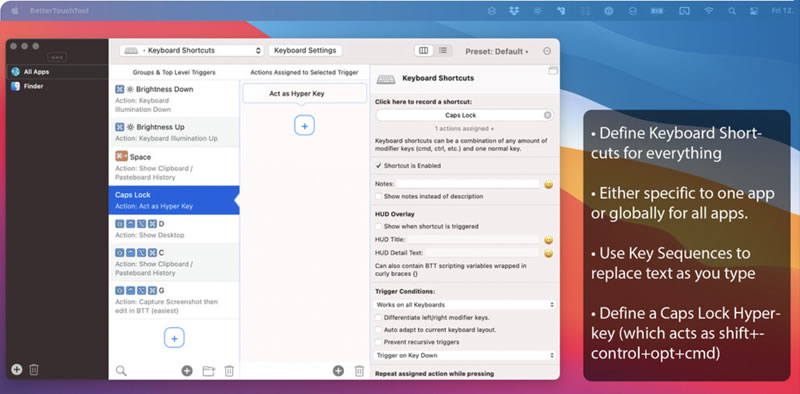
Task: Click the HUD Title text field
Action: [x=472, y=239]
